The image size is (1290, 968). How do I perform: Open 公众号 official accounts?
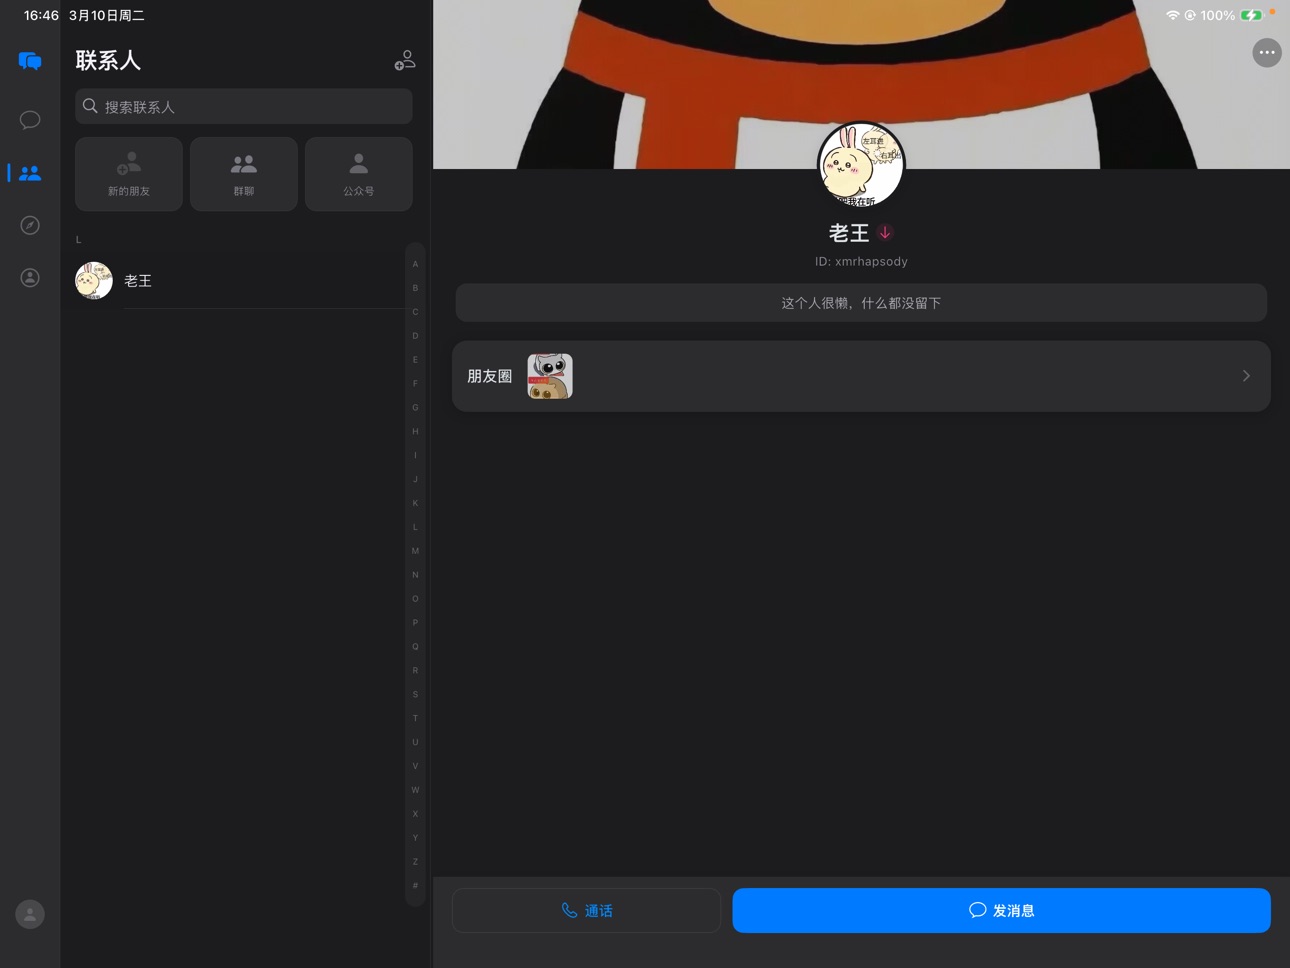pyautogui.click(x=359, y=174)
